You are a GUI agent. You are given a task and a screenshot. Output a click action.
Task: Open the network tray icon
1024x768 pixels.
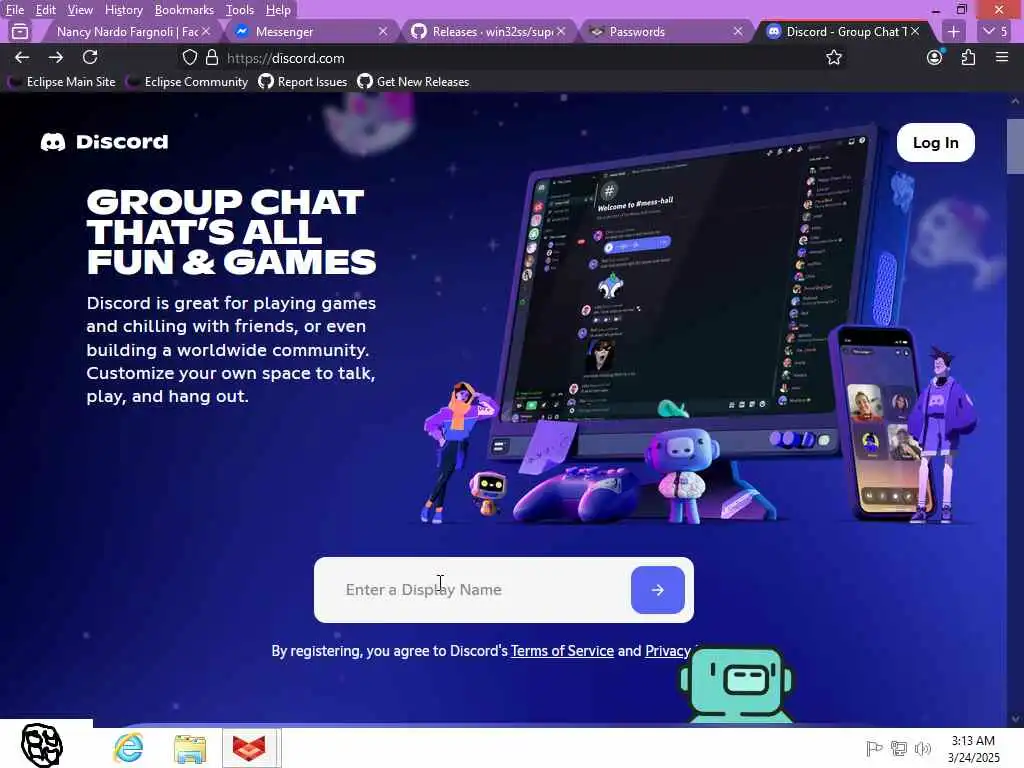coord(899,748)
